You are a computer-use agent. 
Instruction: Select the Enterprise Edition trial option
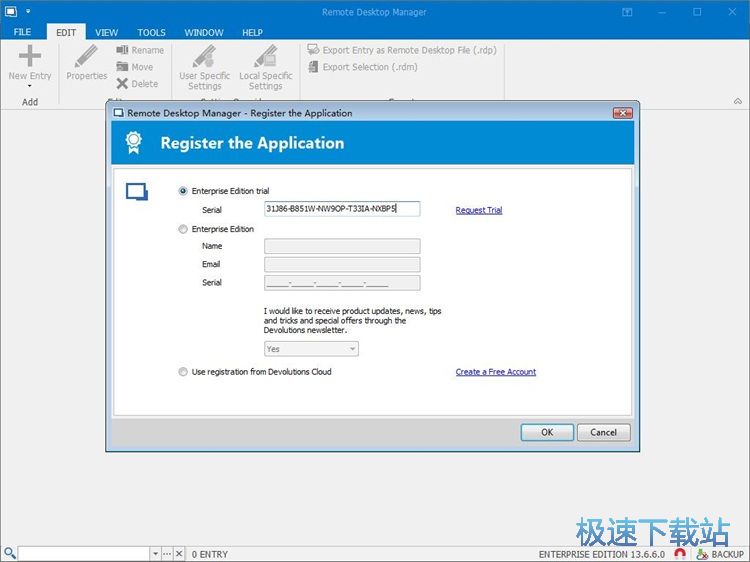[x=183, y=191]
